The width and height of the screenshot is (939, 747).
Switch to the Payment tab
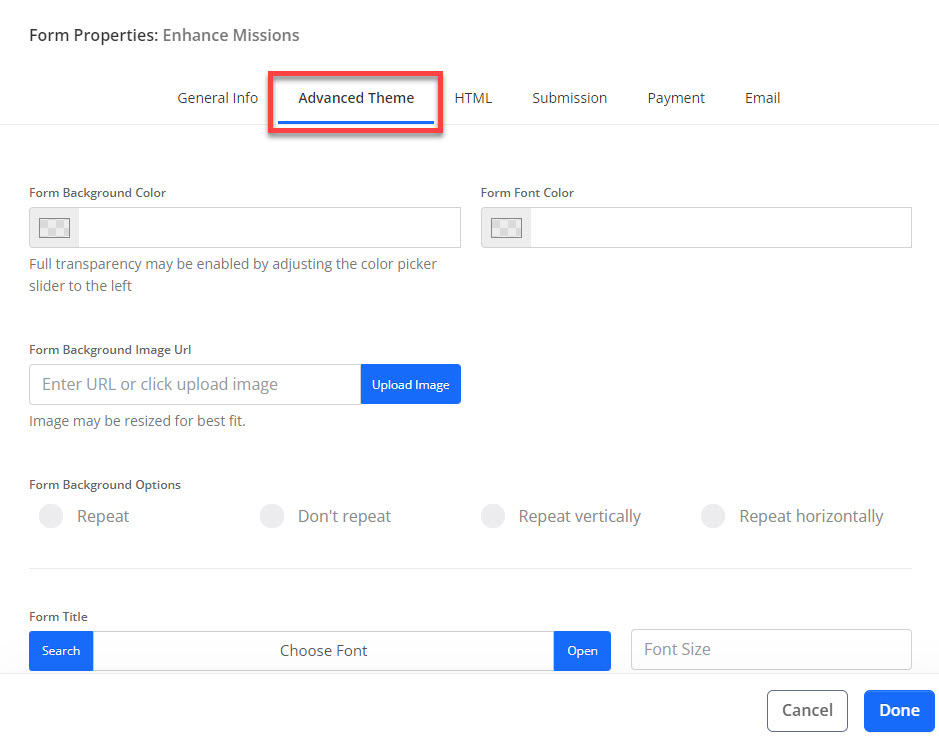676,98
